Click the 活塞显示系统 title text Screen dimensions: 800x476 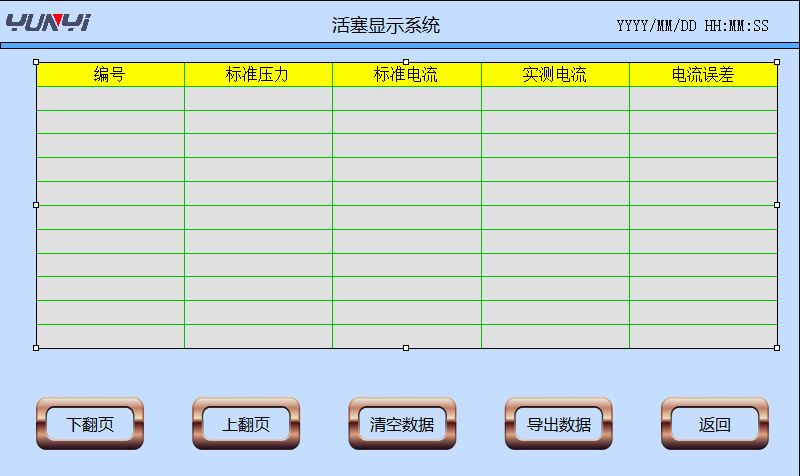tap(386, 26)
